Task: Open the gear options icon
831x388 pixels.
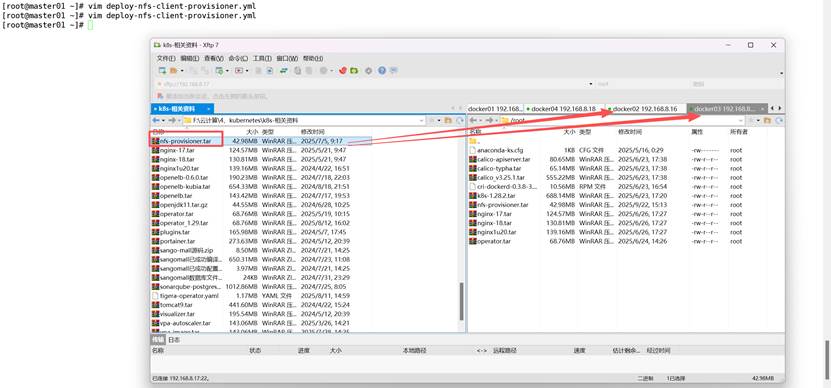Action: (x=368, y=70)
